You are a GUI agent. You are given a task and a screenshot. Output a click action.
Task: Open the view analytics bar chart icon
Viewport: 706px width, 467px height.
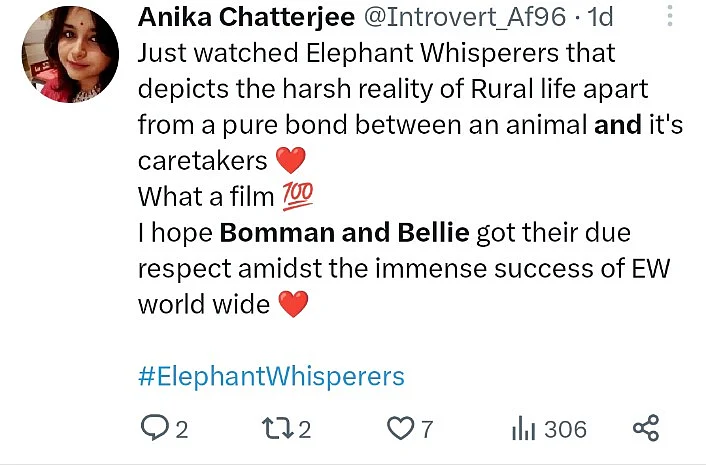point(524,429)
